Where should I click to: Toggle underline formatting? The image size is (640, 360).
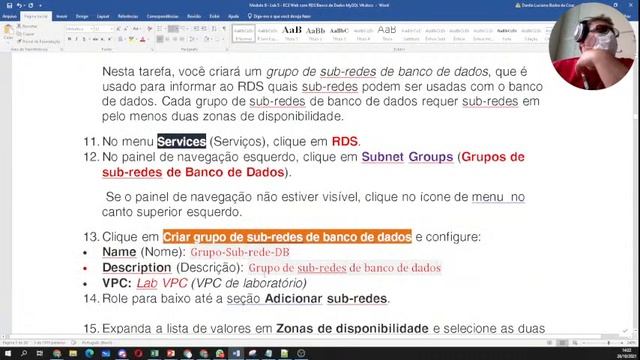(84, 39)
